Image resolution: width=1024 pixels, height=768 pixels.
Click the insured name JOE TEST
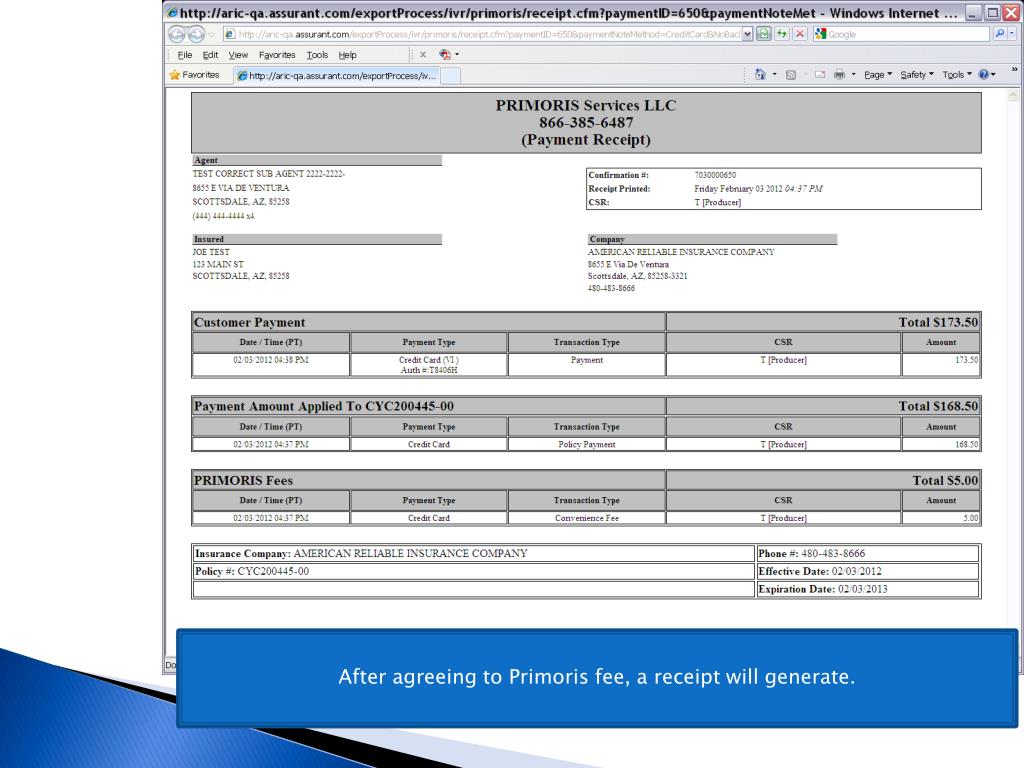[211, 252]
